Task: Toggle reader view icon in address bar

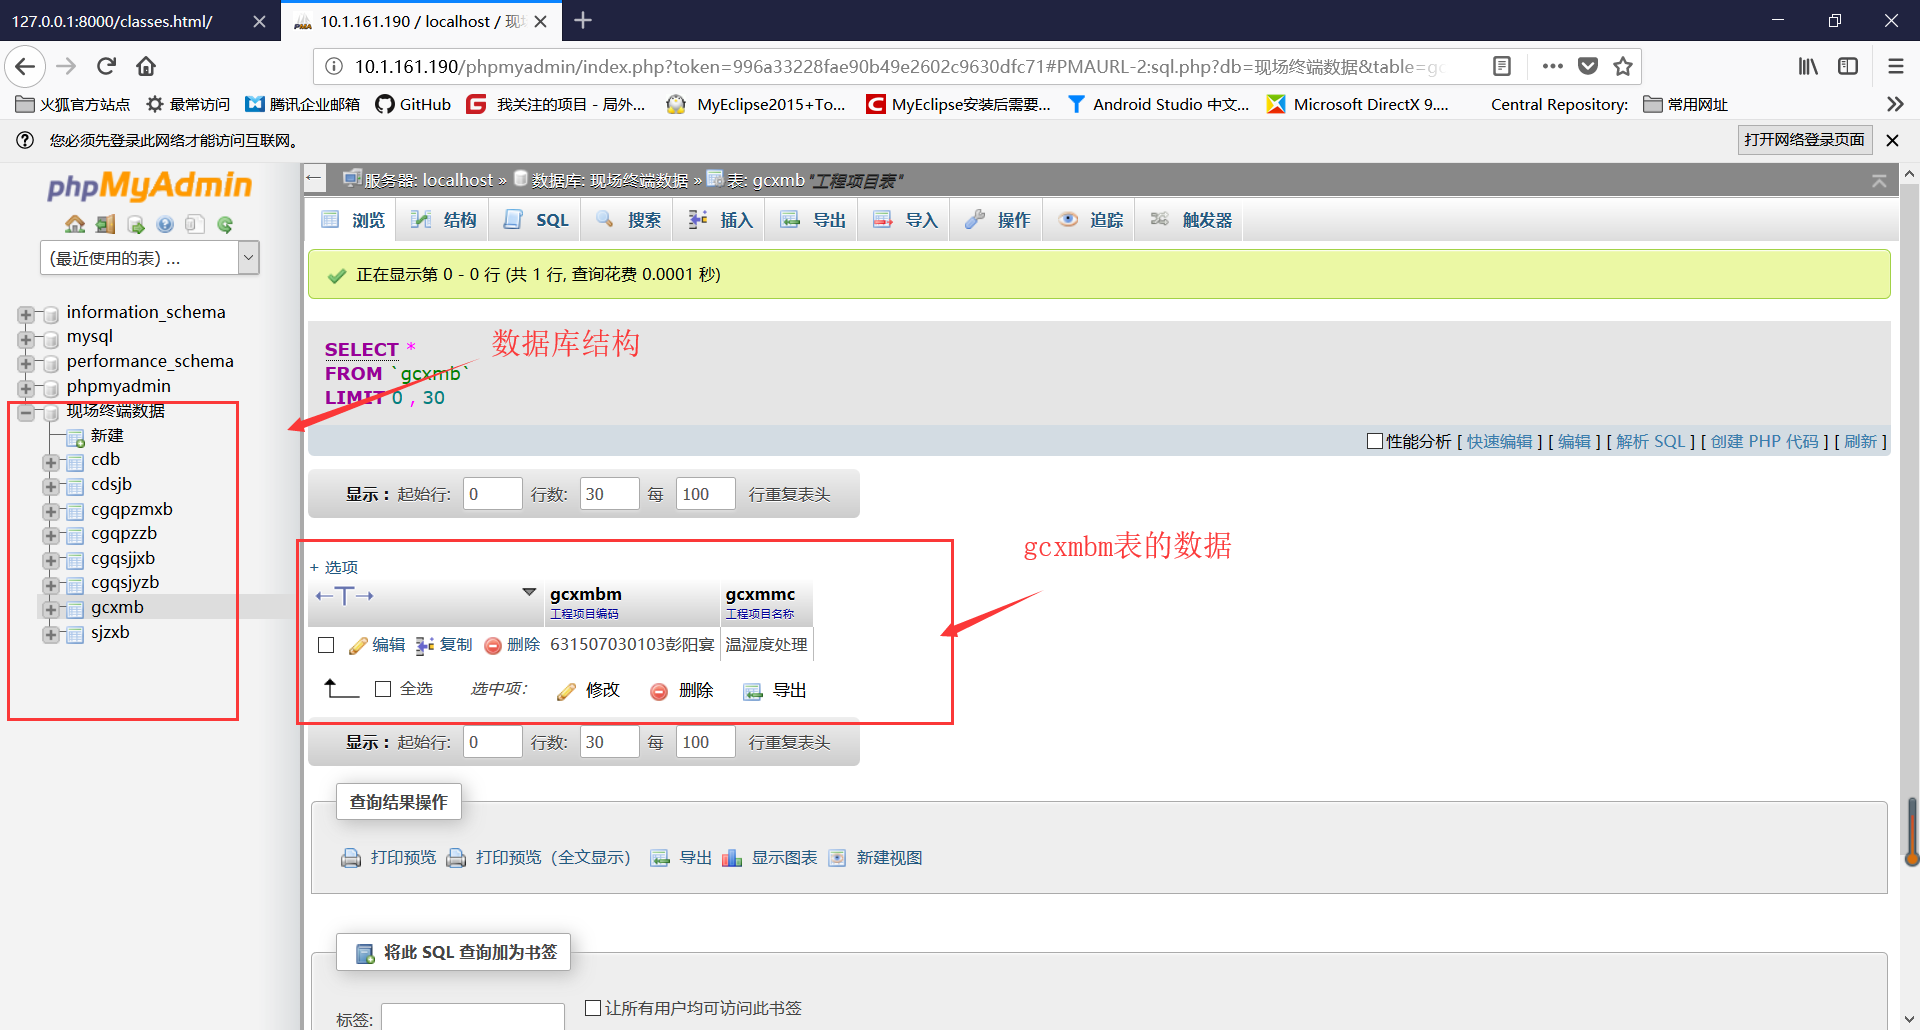Action: point(1501,66)
